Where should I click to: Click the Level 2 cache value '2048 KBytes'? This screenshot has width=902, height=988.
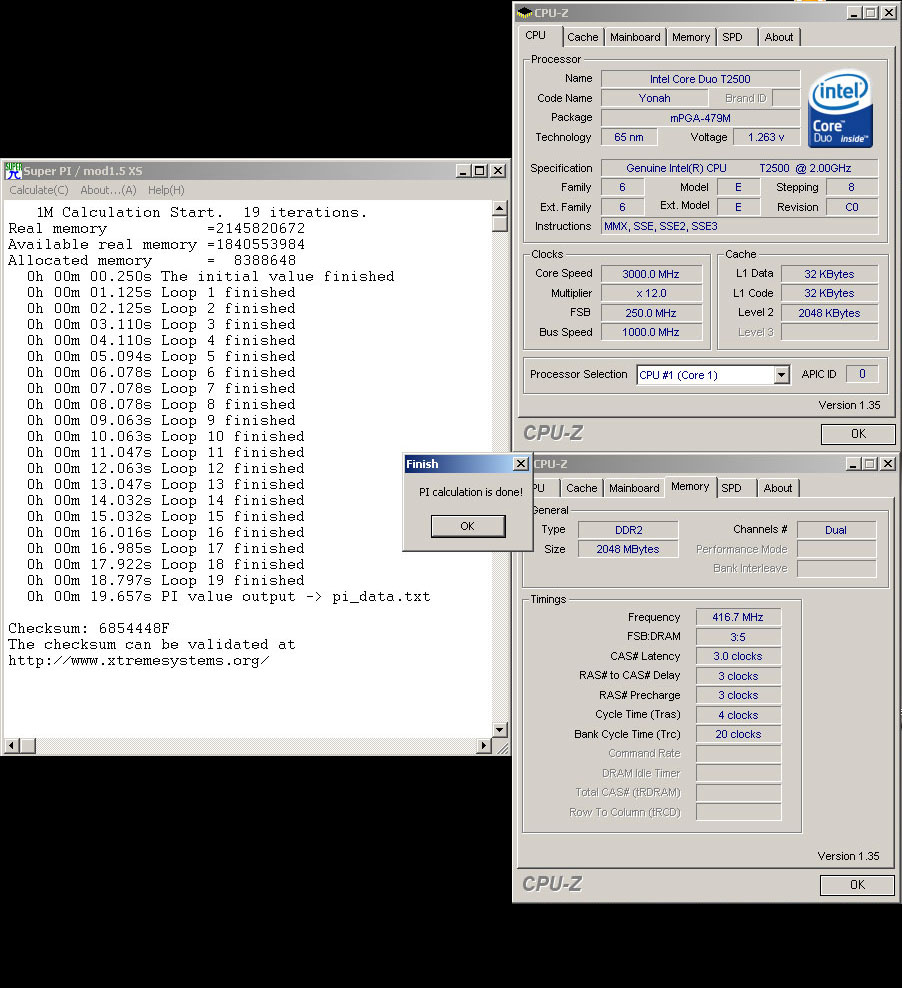click(829, 313)
